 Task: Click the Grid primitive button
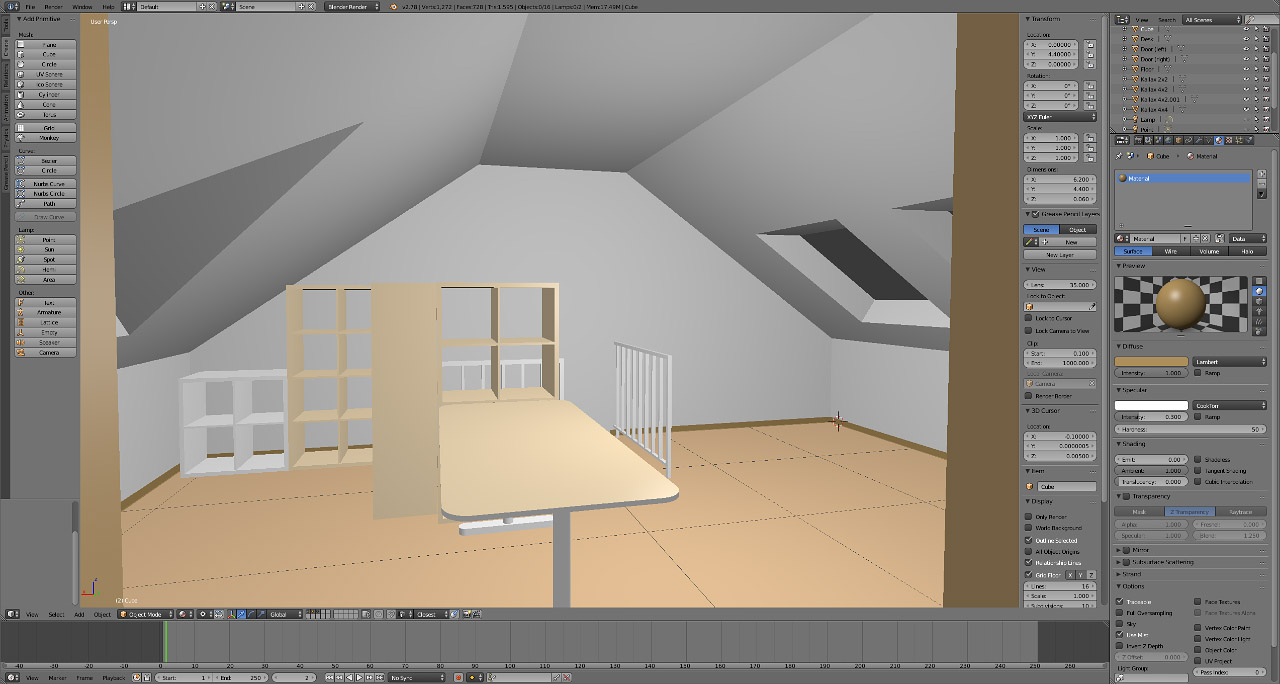pyautogui.click(x=45, y=128)
